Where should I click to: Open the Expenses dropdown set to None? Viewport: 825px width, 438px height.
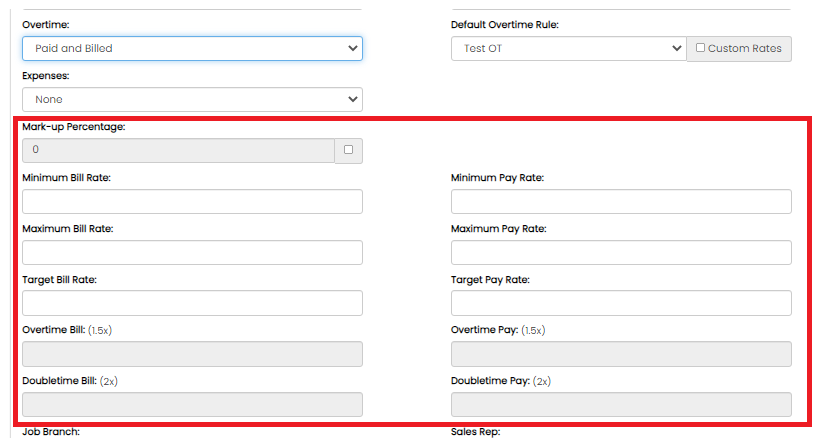(192, 99)
